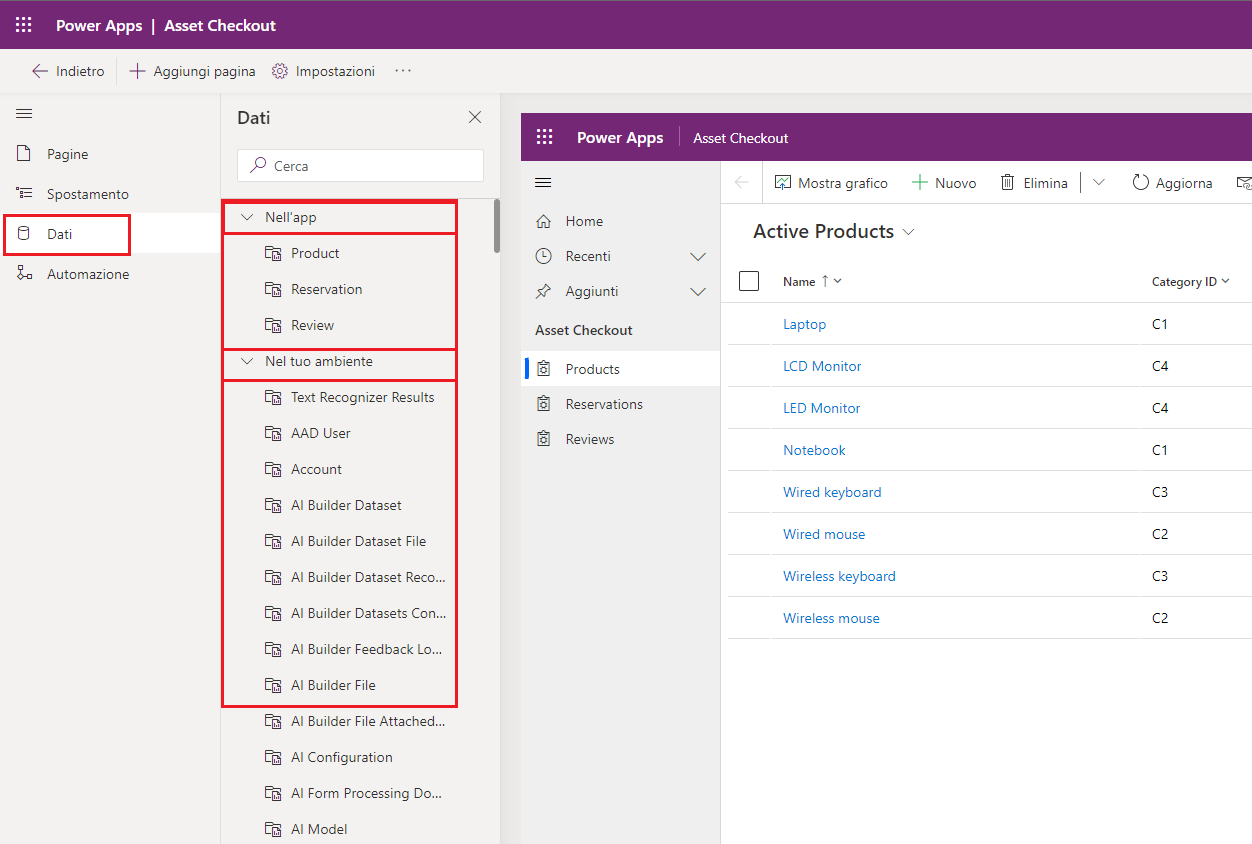Open the Laptop record link
Screen dimensions: 1252x844
[804, 324]
